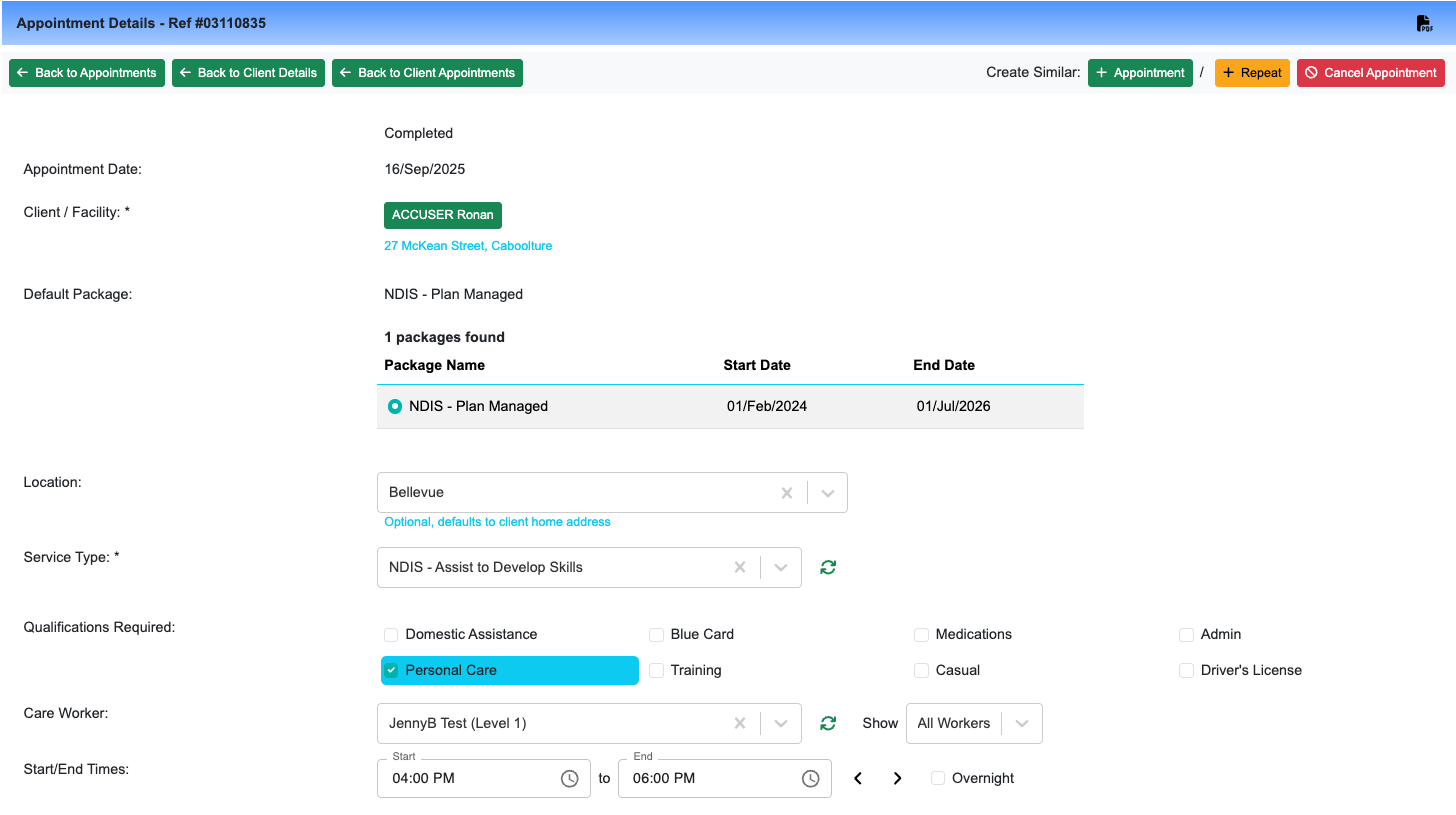Viewport: 1456px width, 815px height.
Task: Open the 27 McKean Street address link
Action: point(468,245)
